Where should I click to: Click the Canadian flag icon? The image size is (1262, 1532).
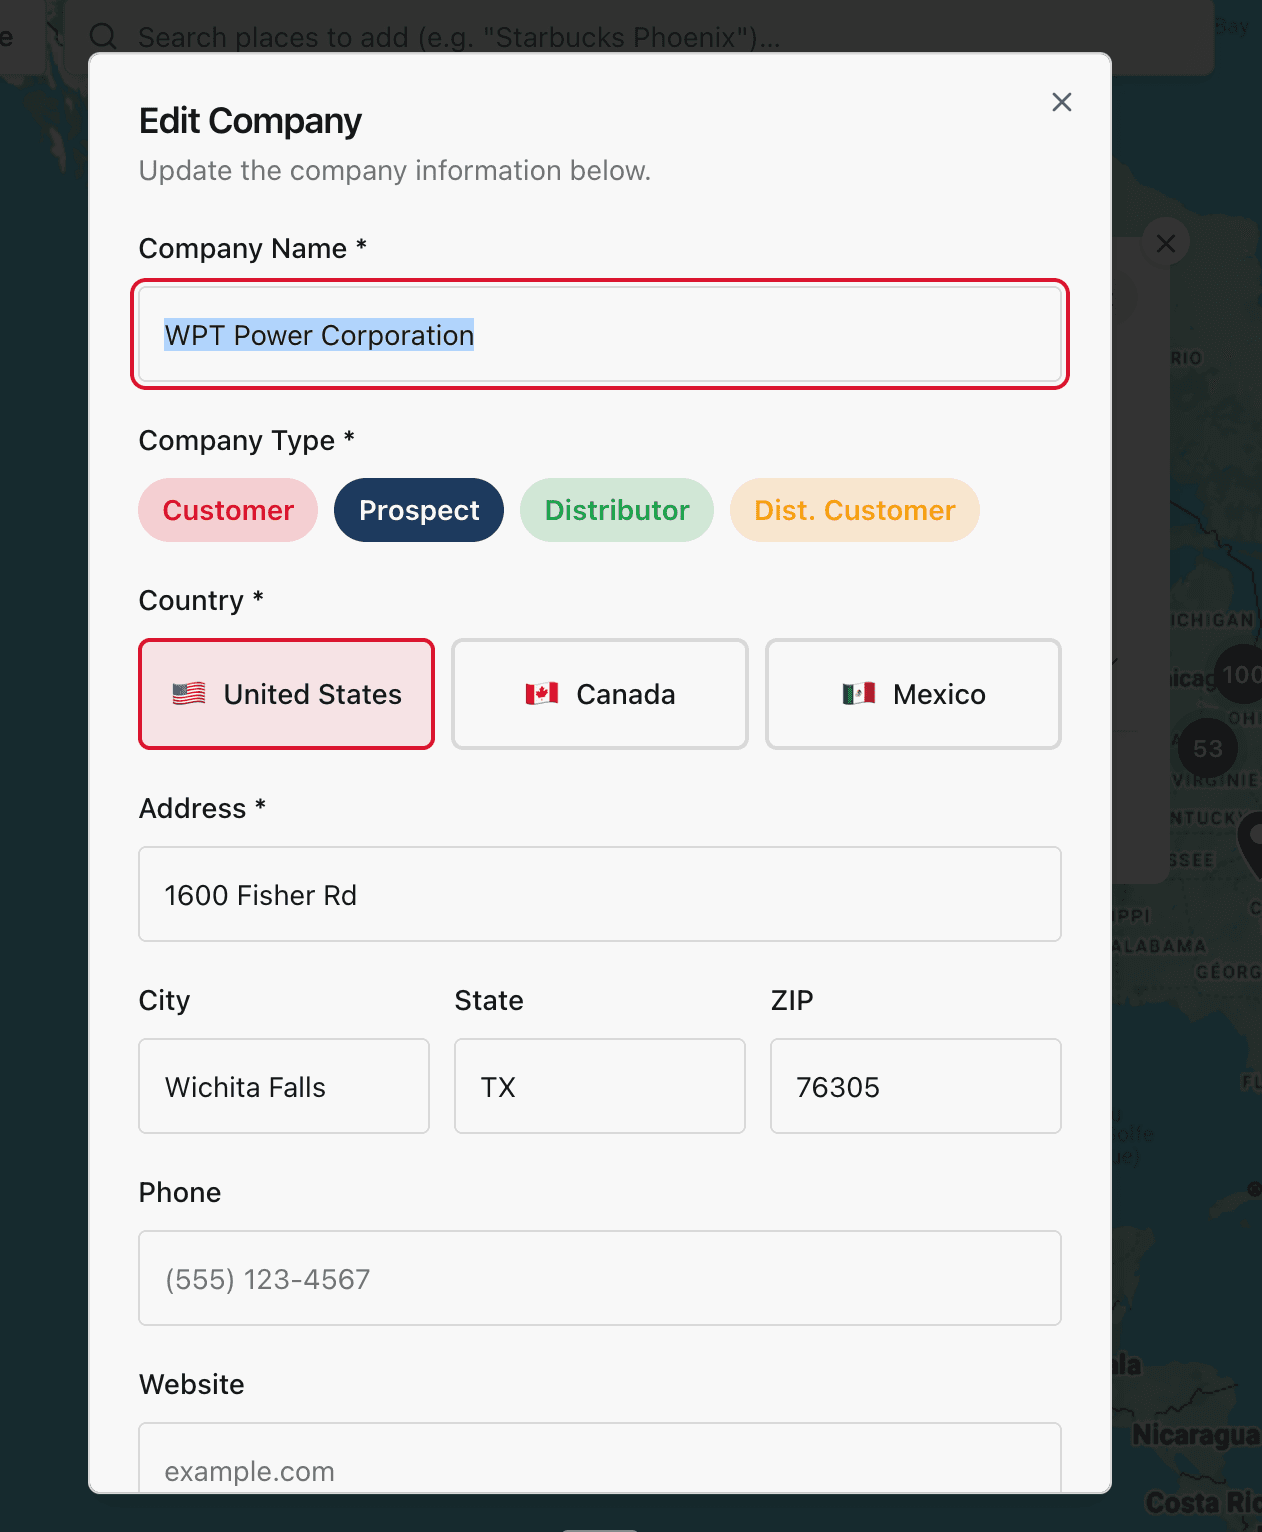pos(540,694)
